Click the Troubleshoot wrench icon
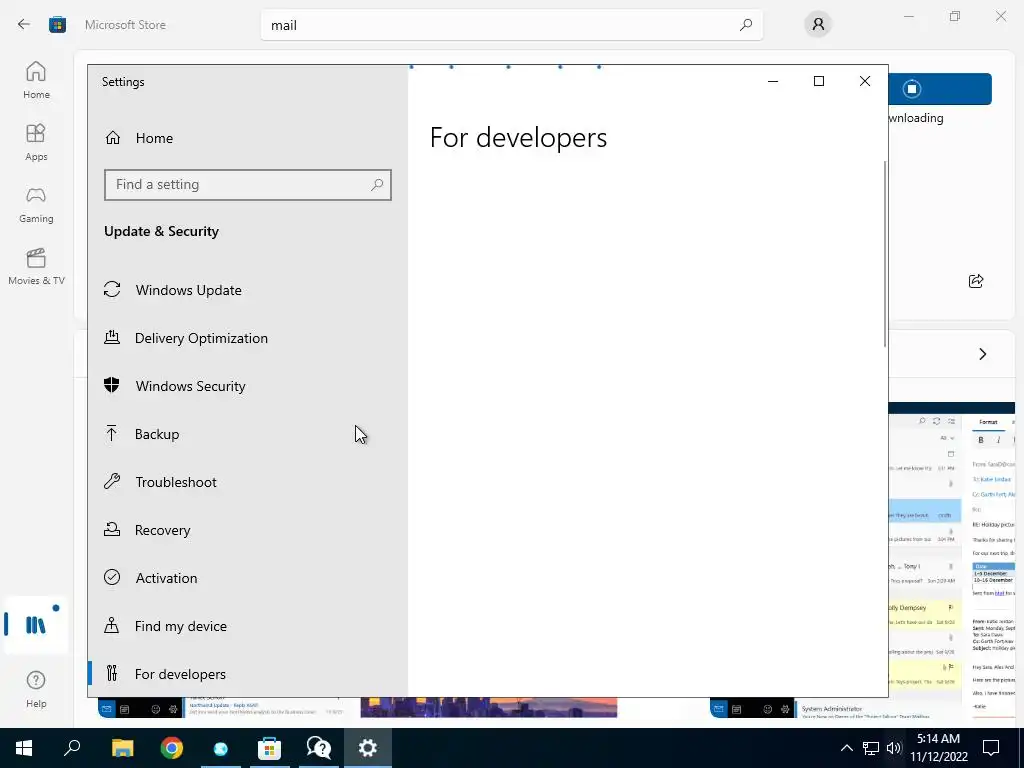 tap(112, 481)
